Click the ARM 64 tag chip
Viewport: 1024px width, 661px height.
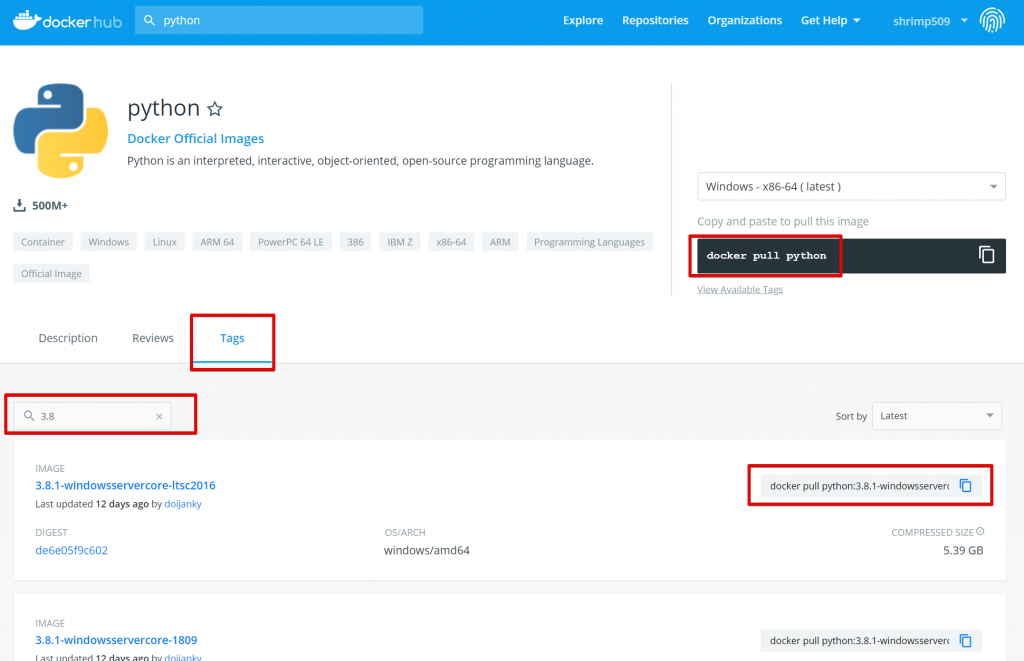(217, 242)
